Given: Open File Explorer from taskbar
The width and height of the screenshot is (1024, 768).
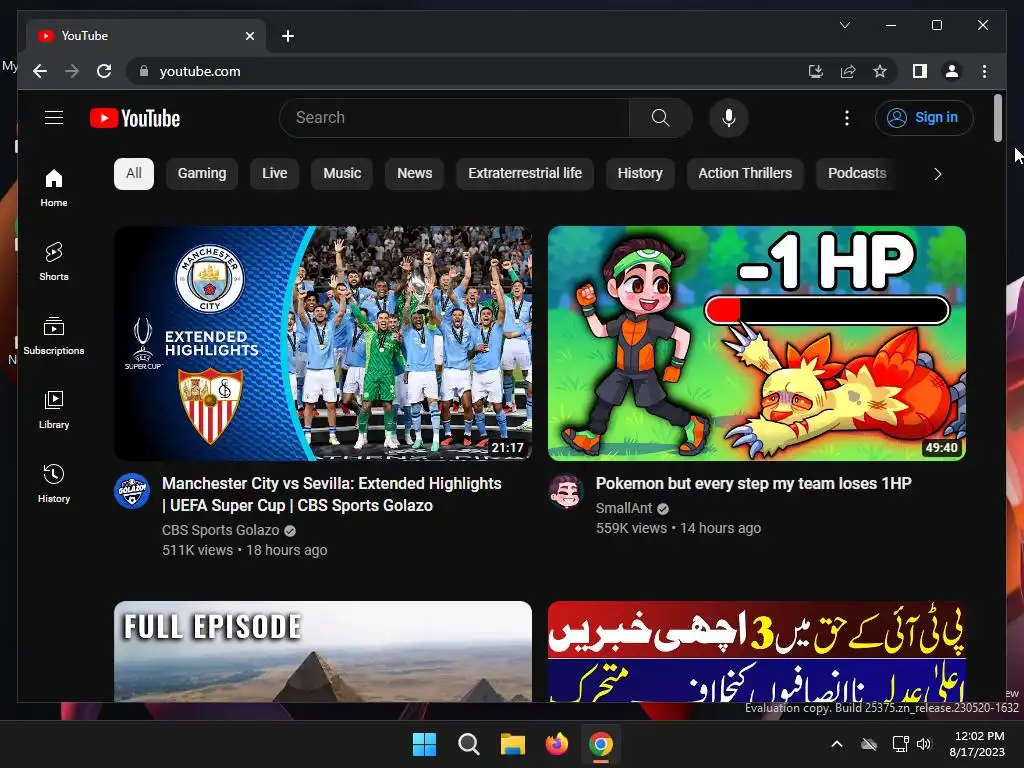Looking at the screenshot, I should point(513,744).
